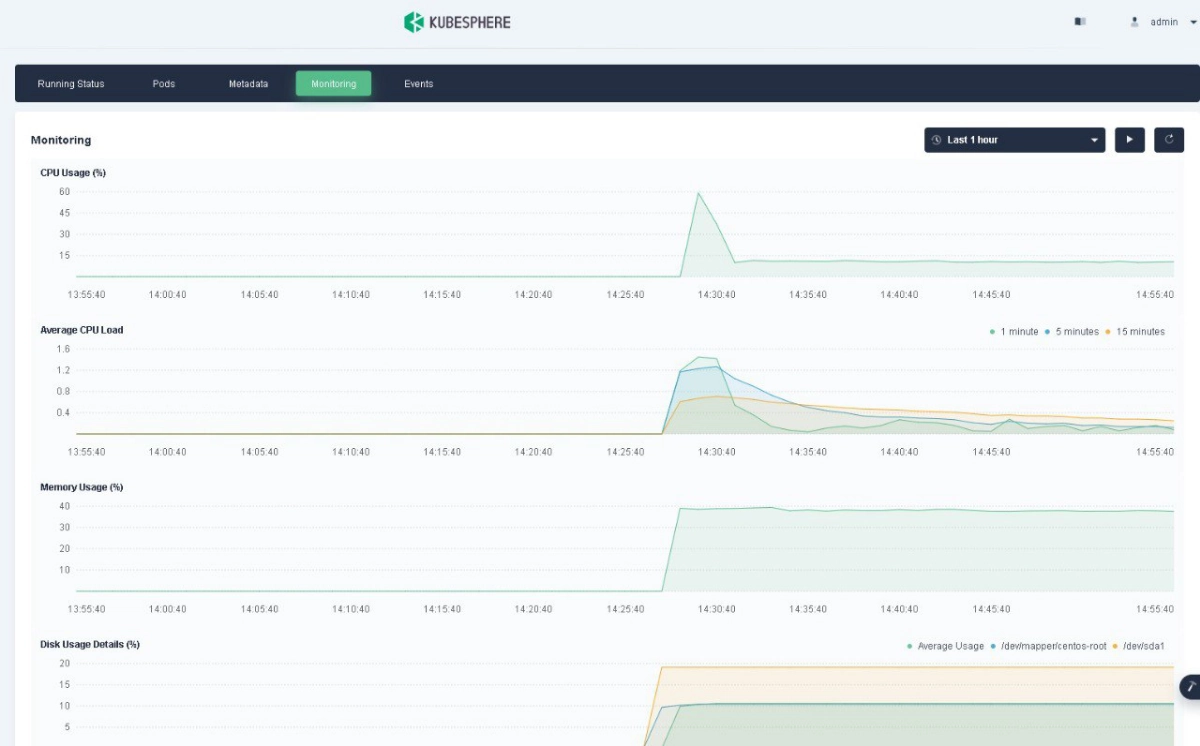Click the CPU Usage (%) chart title
Screen dimensions: 1200x746
tap(73, 172)
